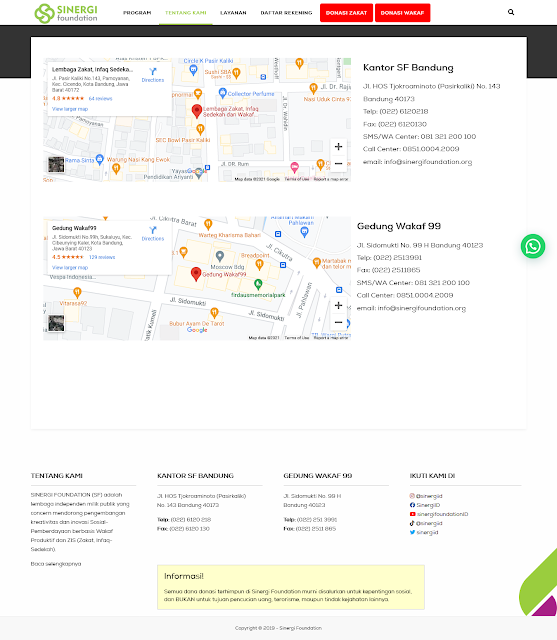Click the Collector Perfume shop marker
The image size is (557, 640).
[222, 93]
